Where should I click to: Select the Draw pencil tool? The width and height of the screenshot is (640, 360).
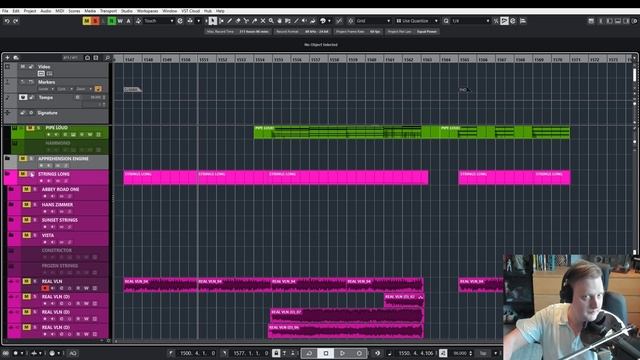pos(229,21)
